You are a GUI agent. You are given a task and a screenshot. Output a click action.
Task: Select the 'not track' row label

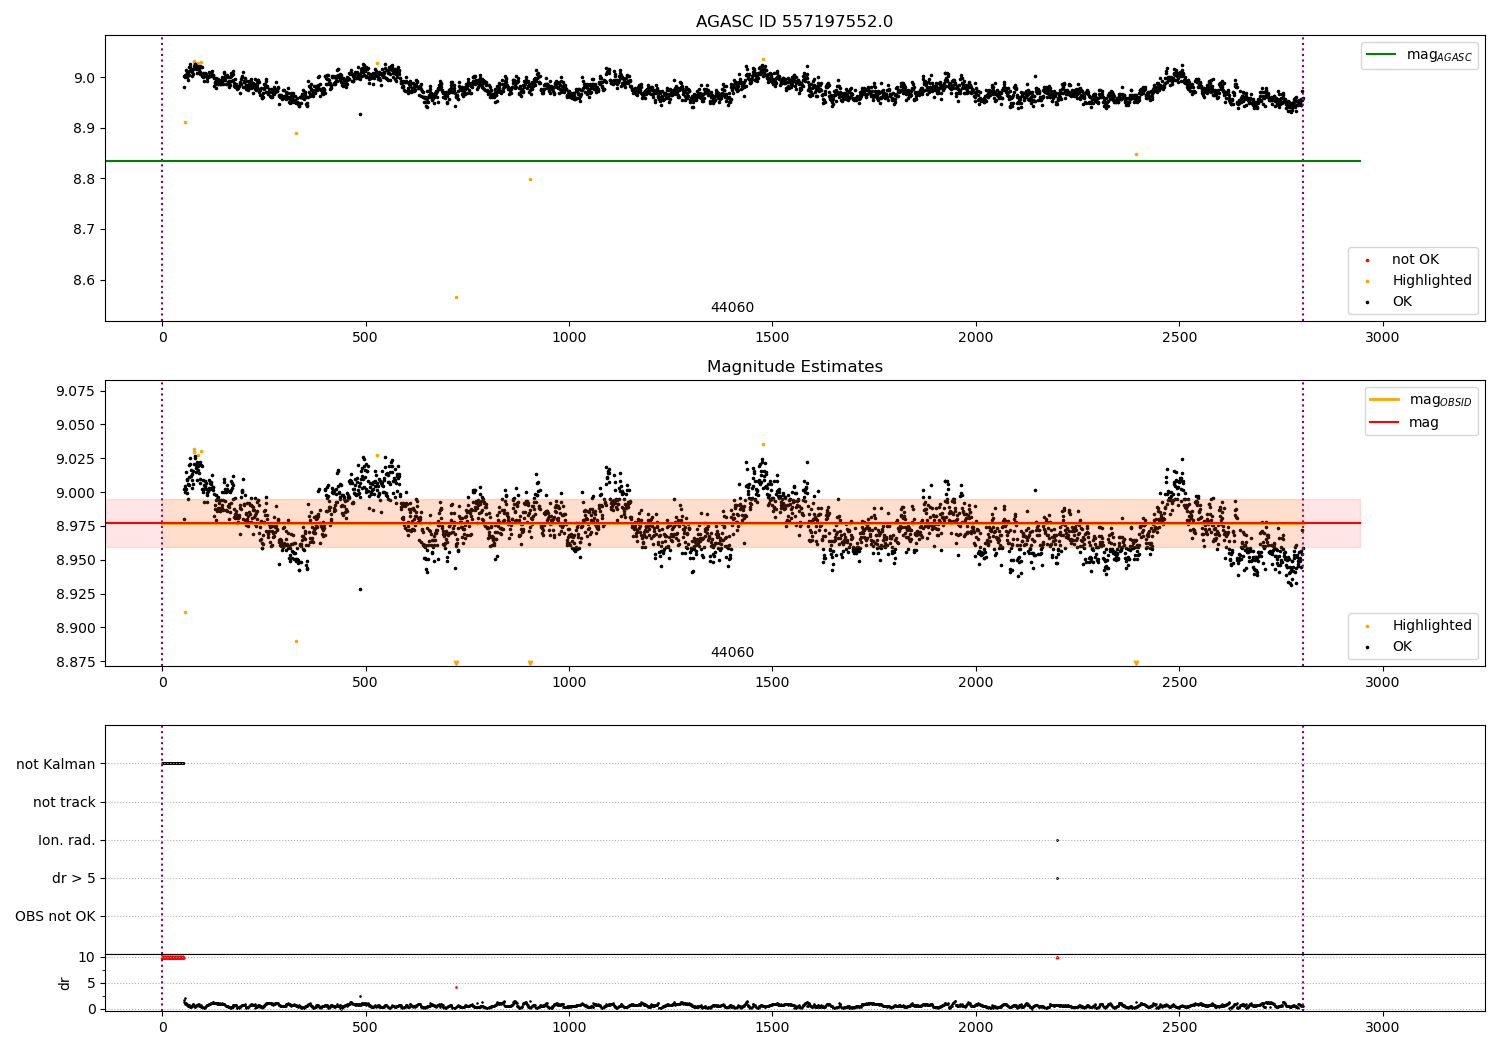coord(64,802)
